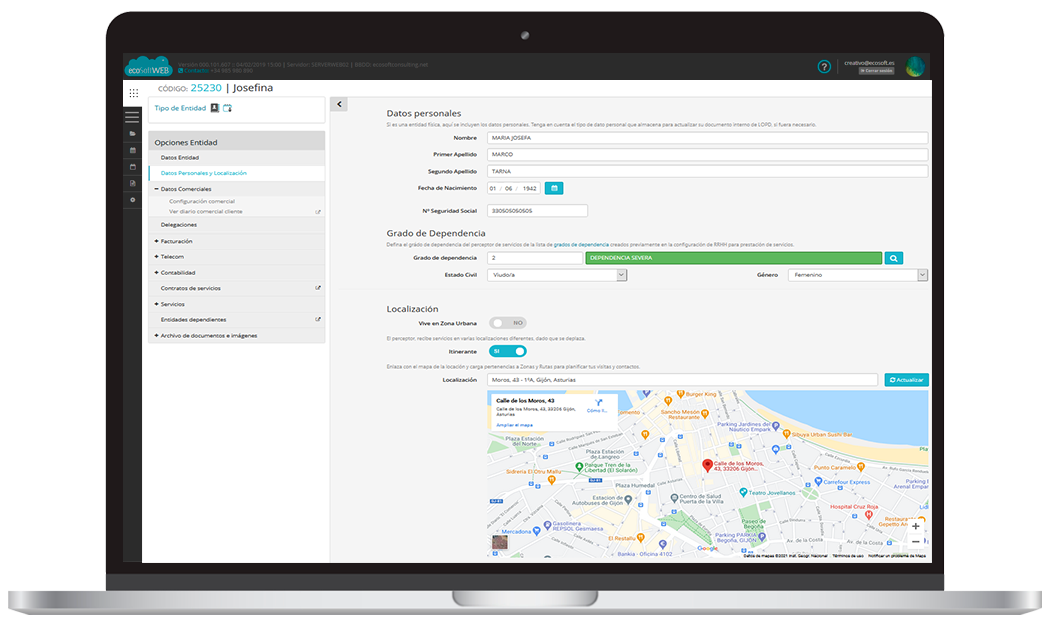1052x627 pixels.
Task: Collapse the side panel with the arrow button
Action: (339, 104)
